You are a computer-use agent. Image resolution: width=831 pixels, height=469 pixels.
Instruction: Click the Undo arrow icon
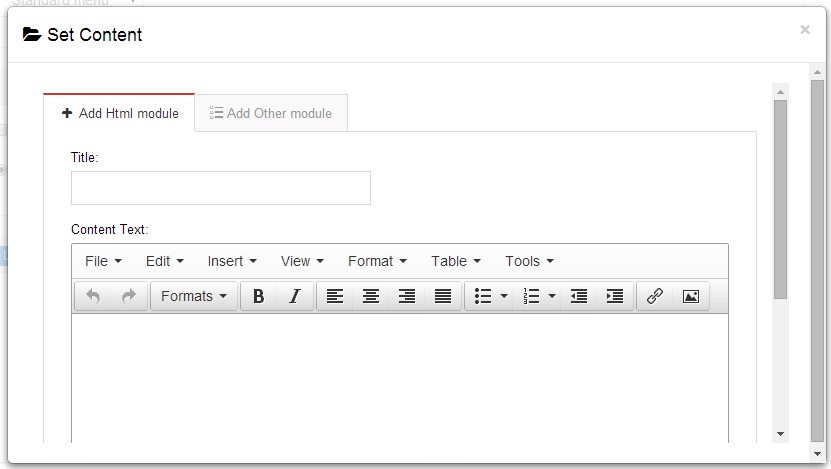click(x=93, y=296)
